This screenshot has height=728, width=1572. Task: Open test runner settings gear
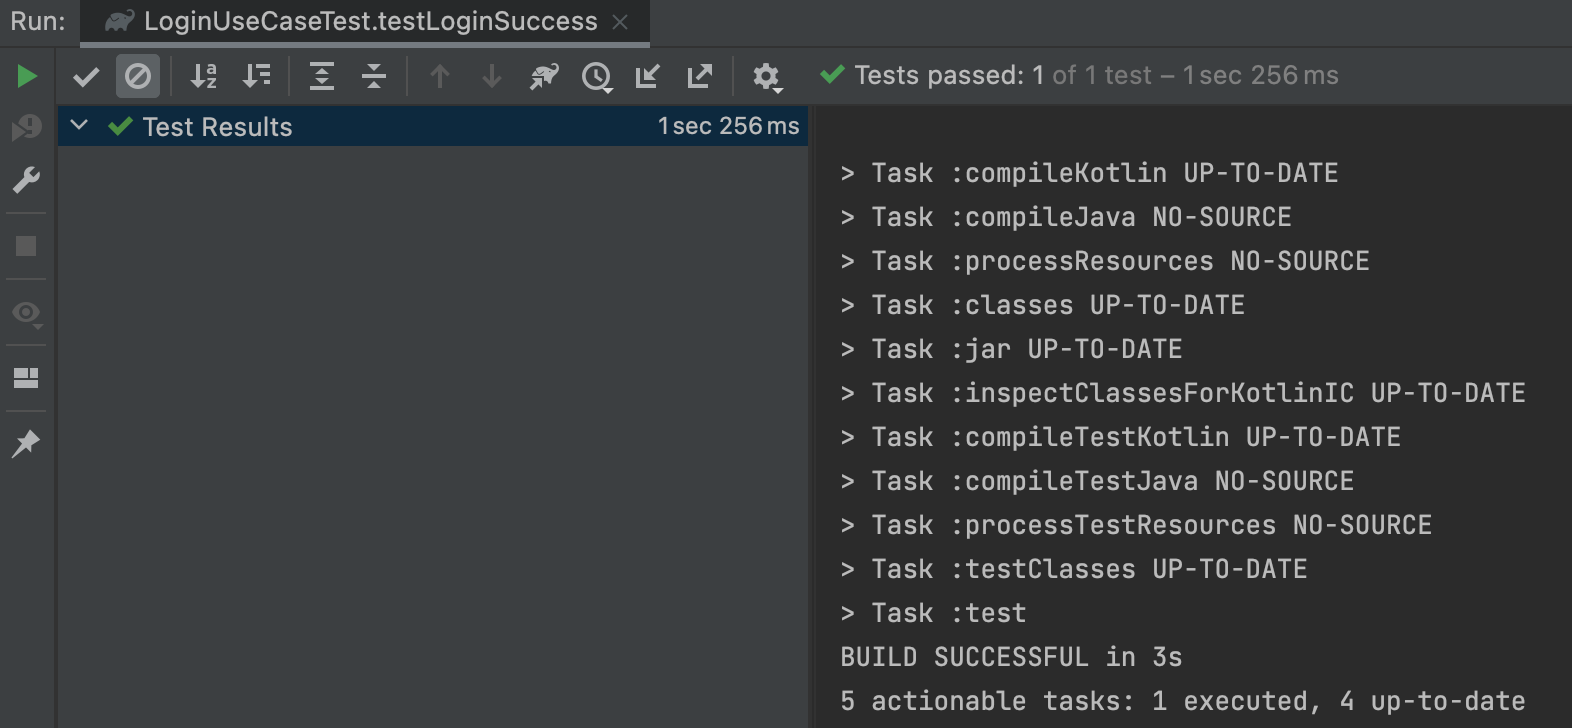pyautogui.click(x=766, y=76)
